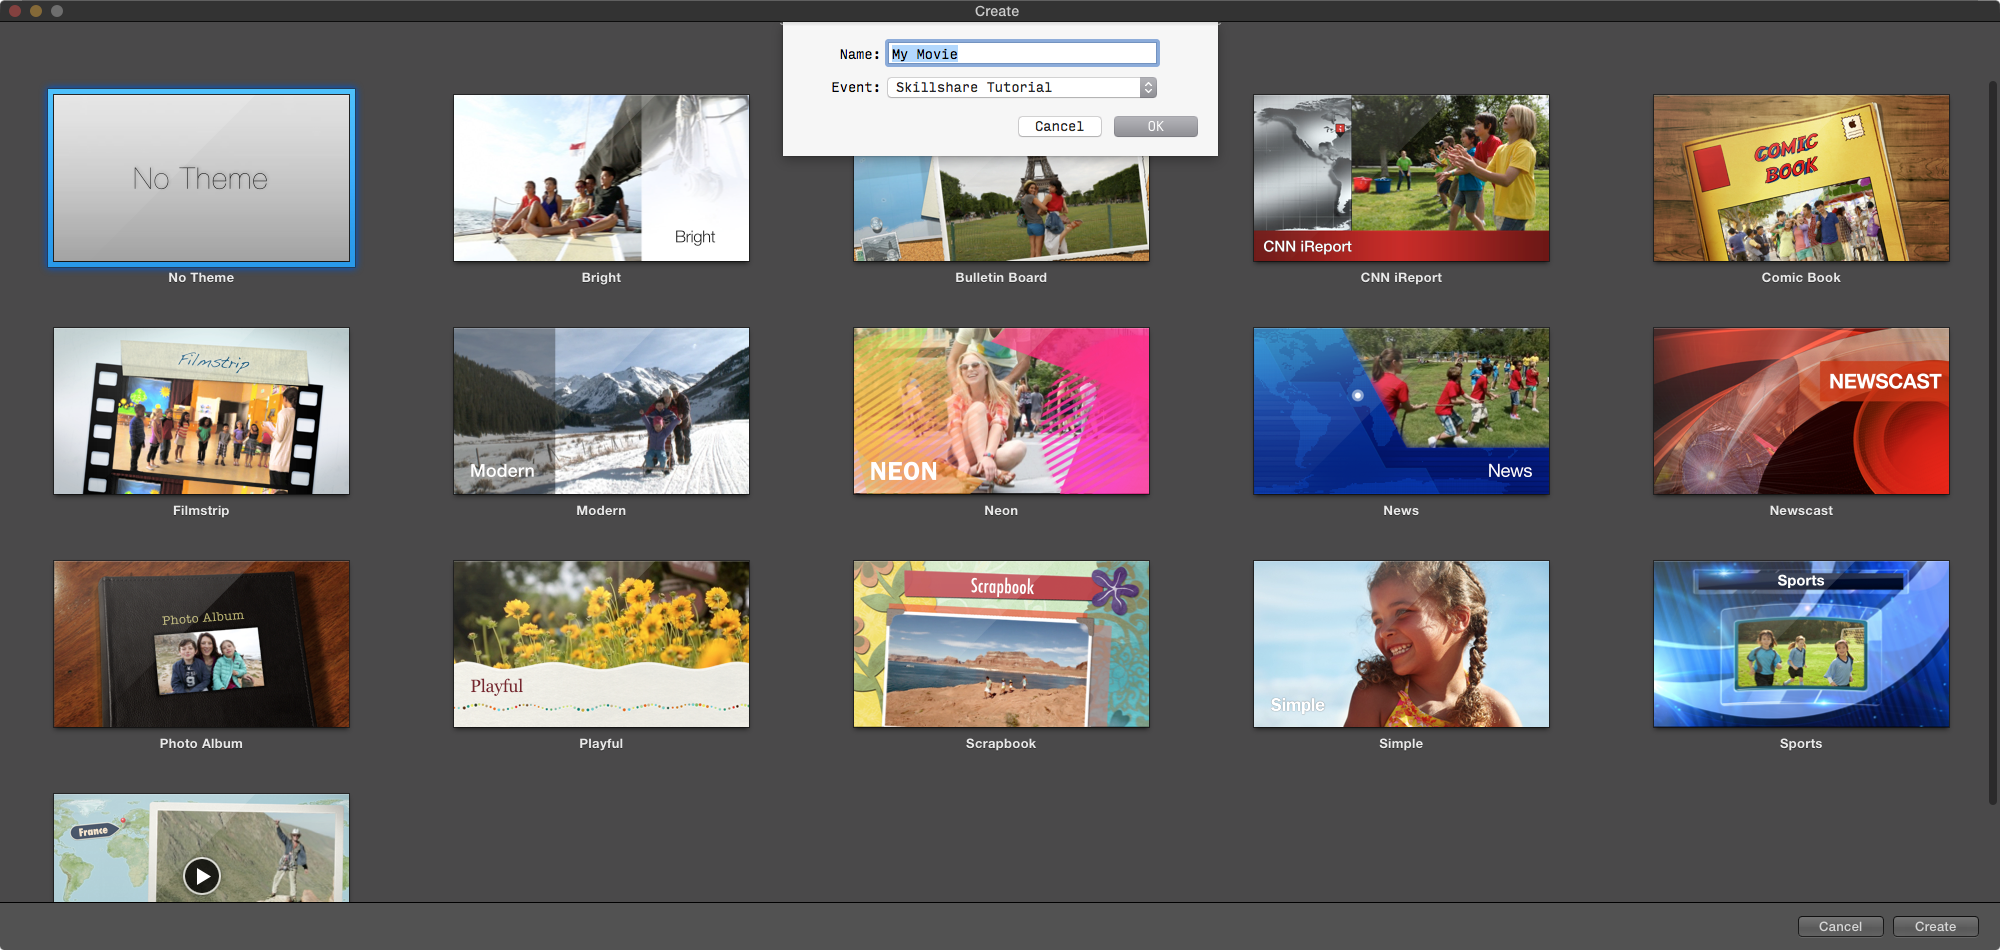The image size is (2000, 950).
Task: Select the Comic Book theme
Action: pyautogui.click(x=1801, y=178)
